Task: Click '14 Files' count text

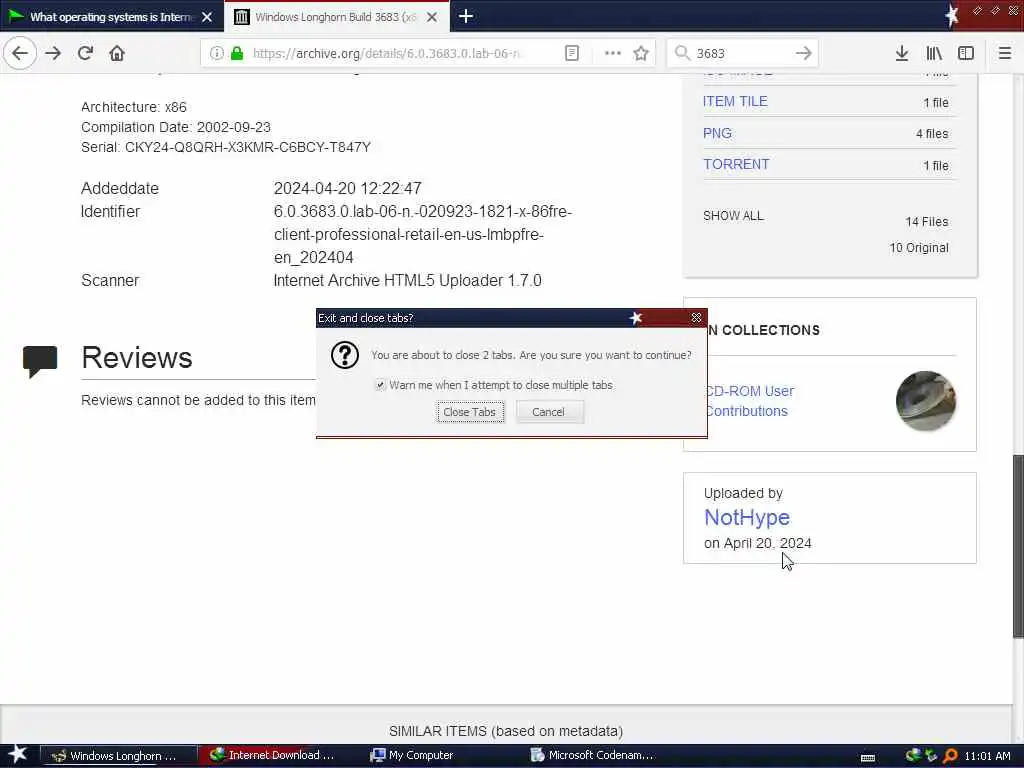Action: [926, 222]
